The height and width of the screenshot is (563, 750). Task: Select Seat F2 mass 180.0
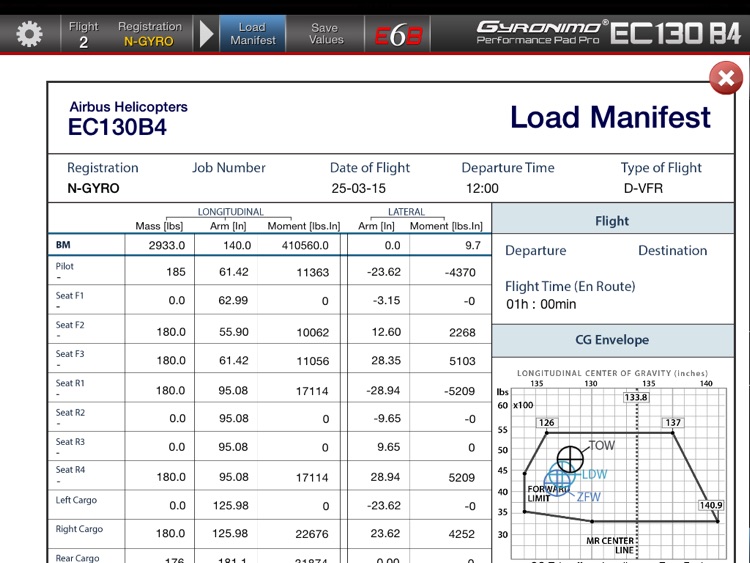(x=171, y=332)
